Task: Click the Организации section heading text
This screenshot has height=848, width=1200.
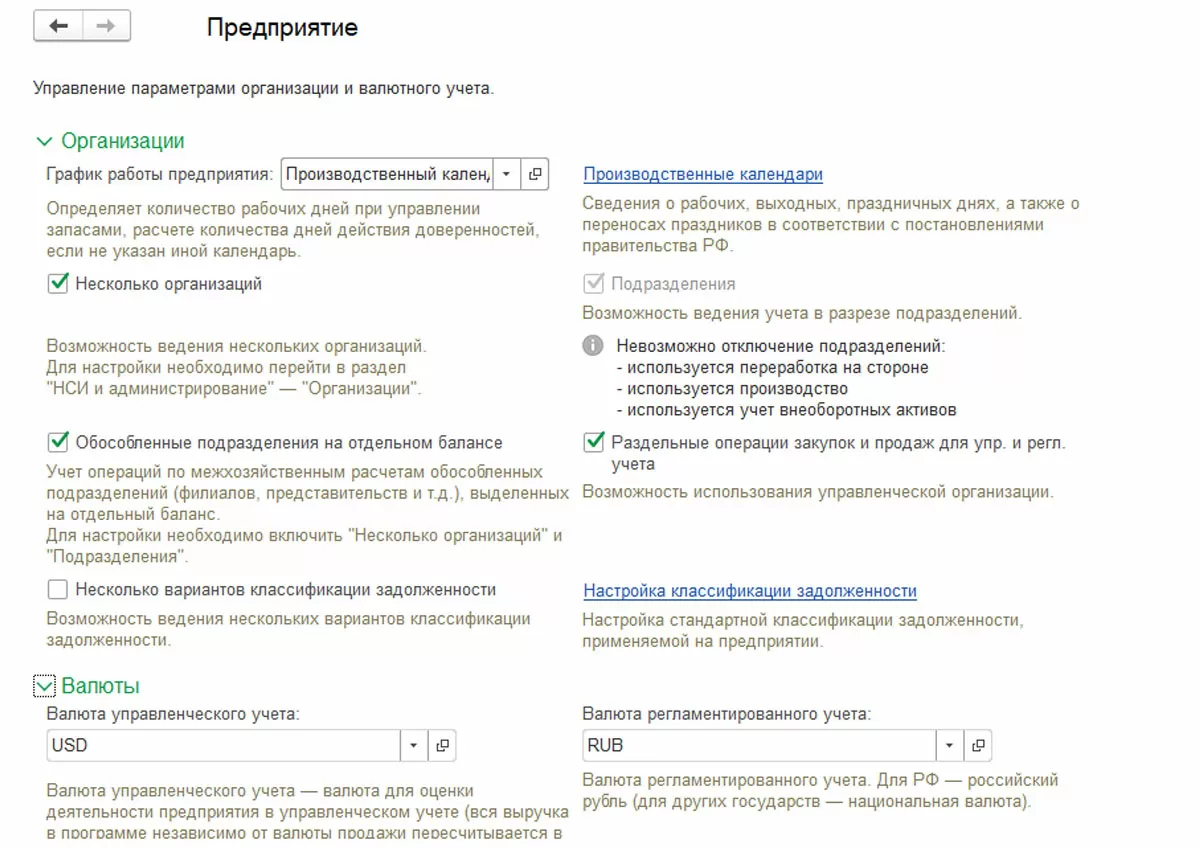Action: click(123, 142)
